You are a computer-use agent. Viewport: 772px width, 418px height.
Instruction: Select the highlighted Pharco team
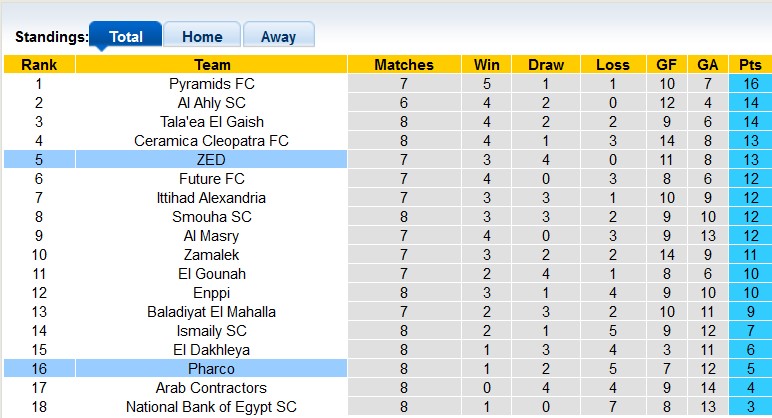(211, 368)
